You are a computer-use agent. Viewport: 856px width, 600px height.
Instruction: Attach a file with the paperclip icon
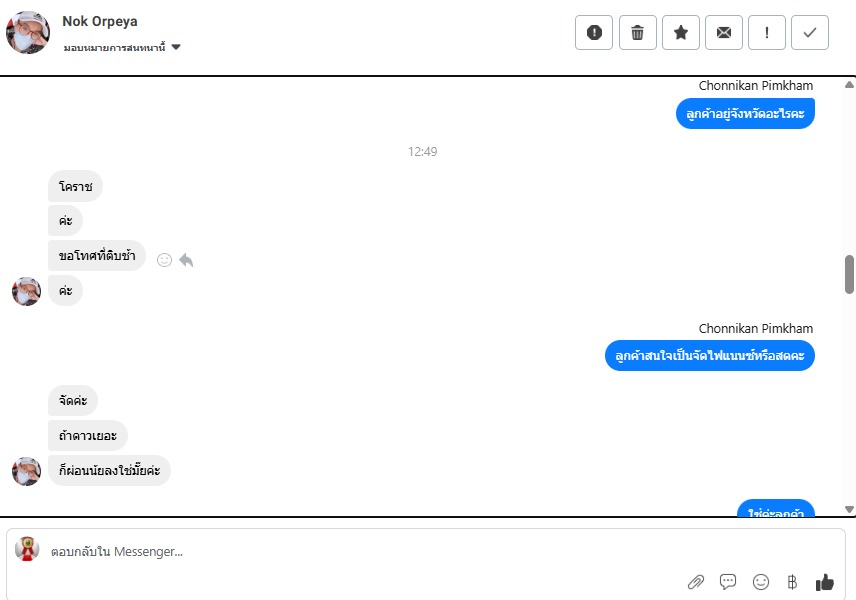696,582
